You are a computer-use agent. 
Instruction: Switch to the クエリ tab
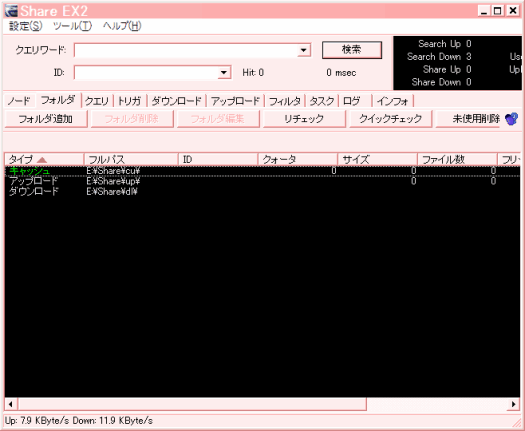tap(97, 101)
